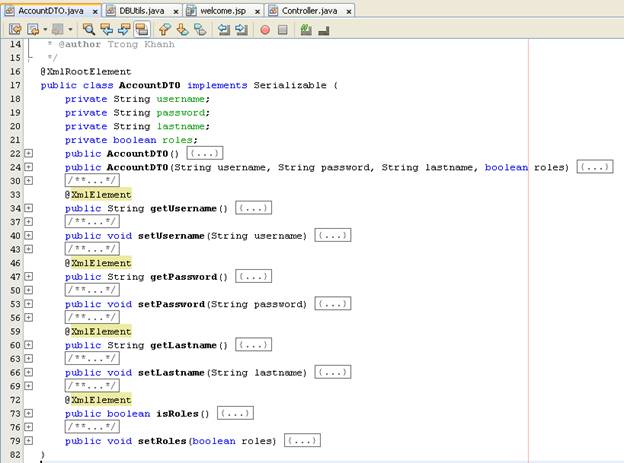The width and height of the screenshot is (624, 463).
Task: Expand the isRoles fold at line 73
Action: 28,413
